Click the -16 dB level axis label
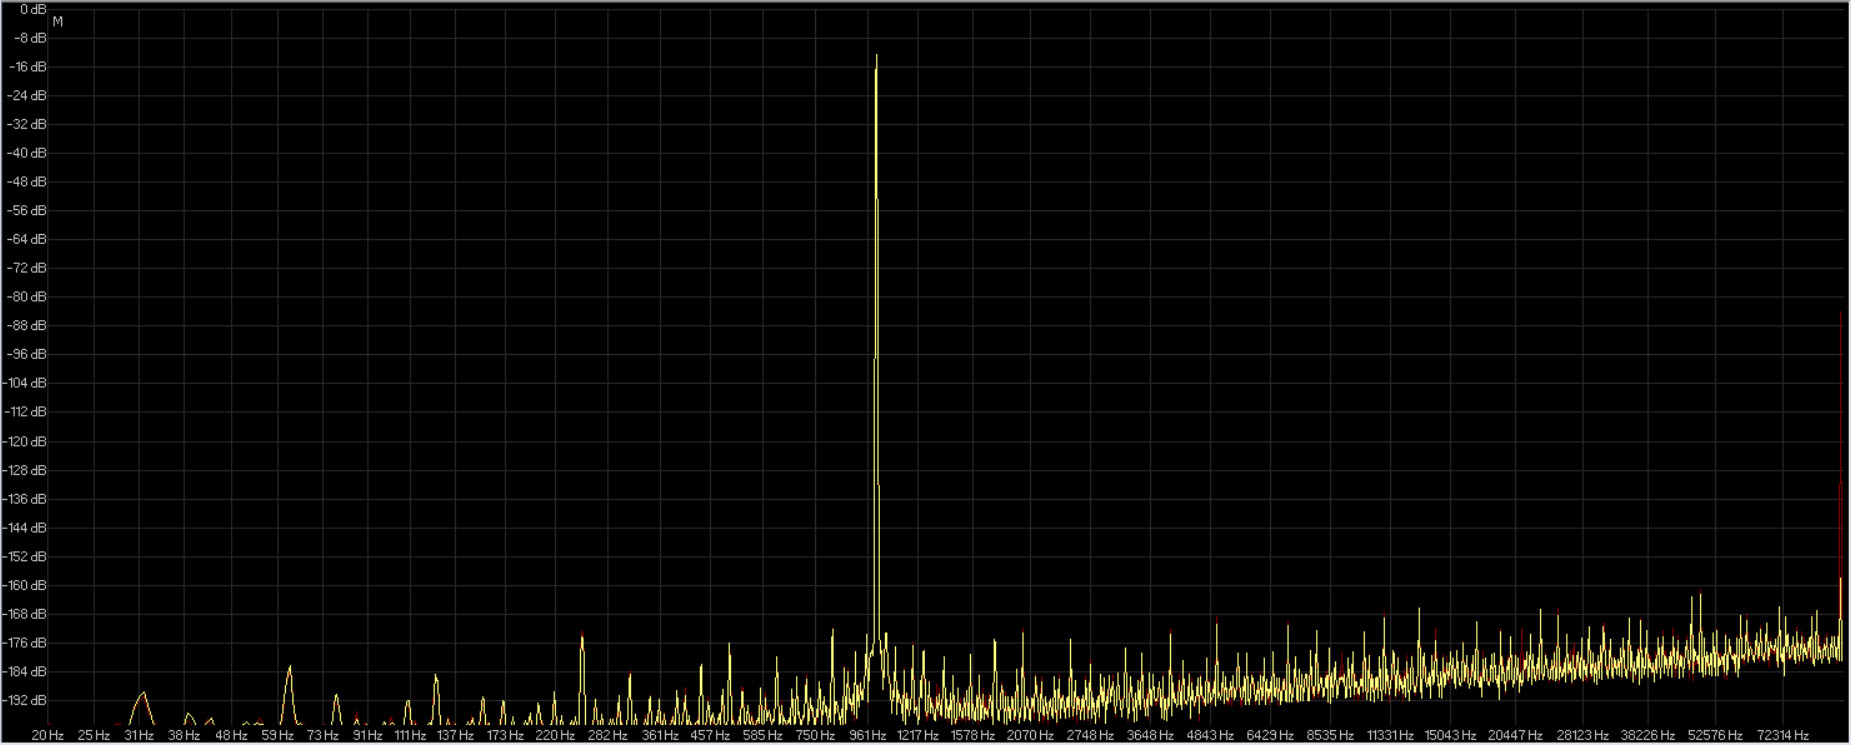Viewport: 1851px width, 745px height. [x=28, y=67]
